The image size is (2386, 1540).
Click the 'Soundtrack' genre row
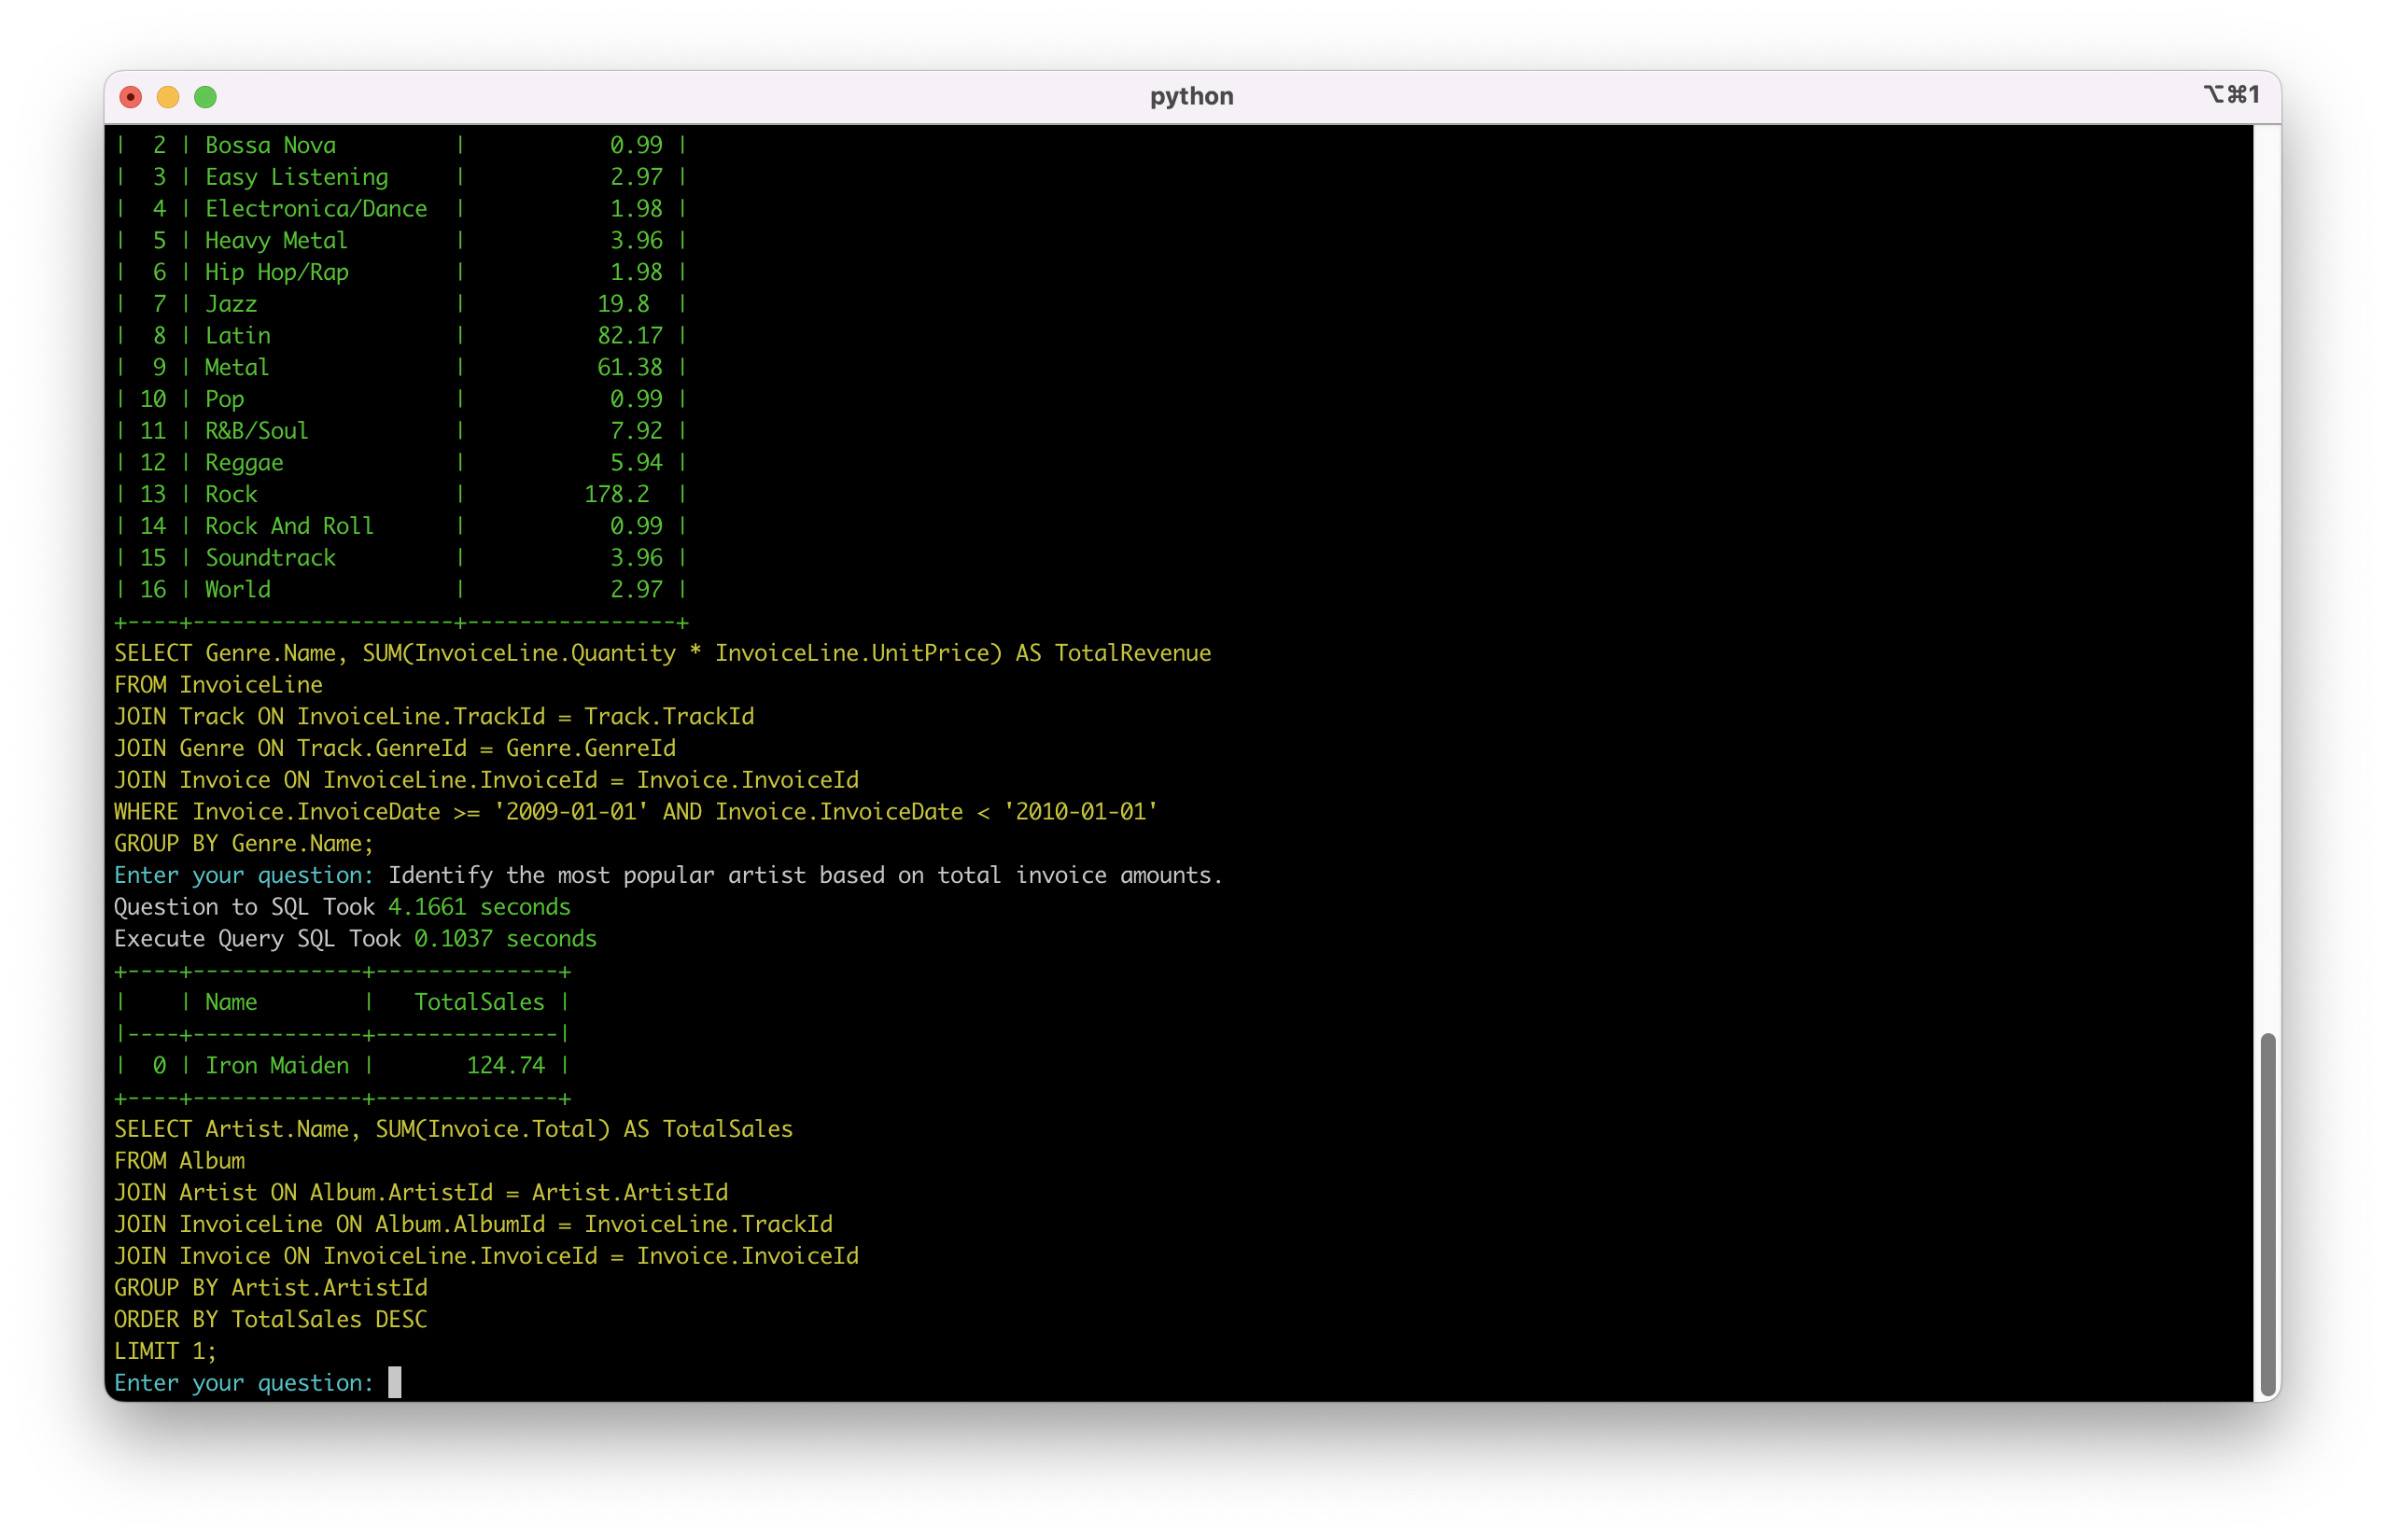click(x=401, y=558)
